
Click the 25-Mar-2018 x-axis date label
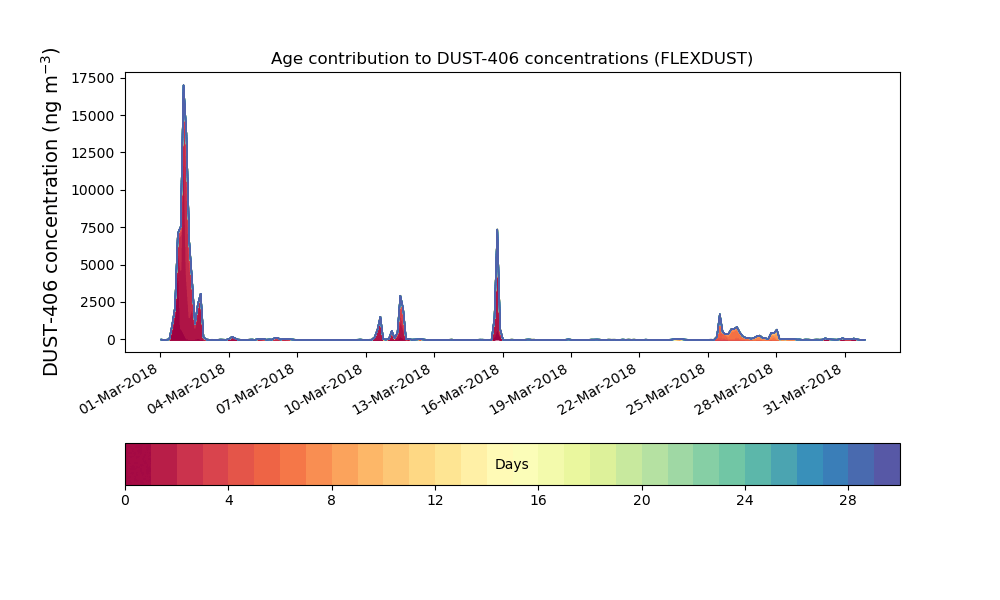pos(672,385)
